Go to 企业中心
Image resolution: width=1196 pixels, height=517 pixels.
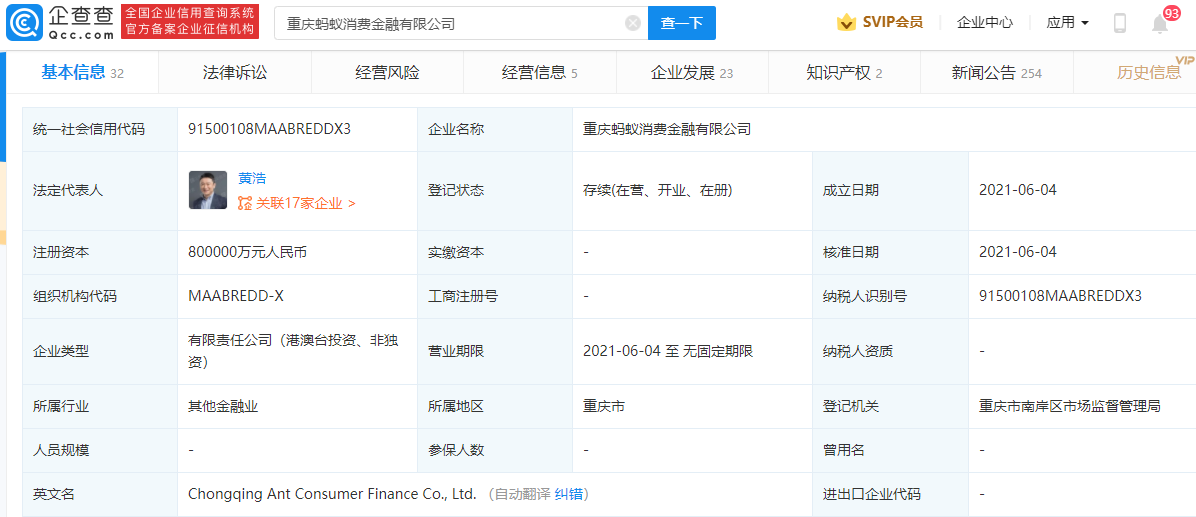[985, 23]
